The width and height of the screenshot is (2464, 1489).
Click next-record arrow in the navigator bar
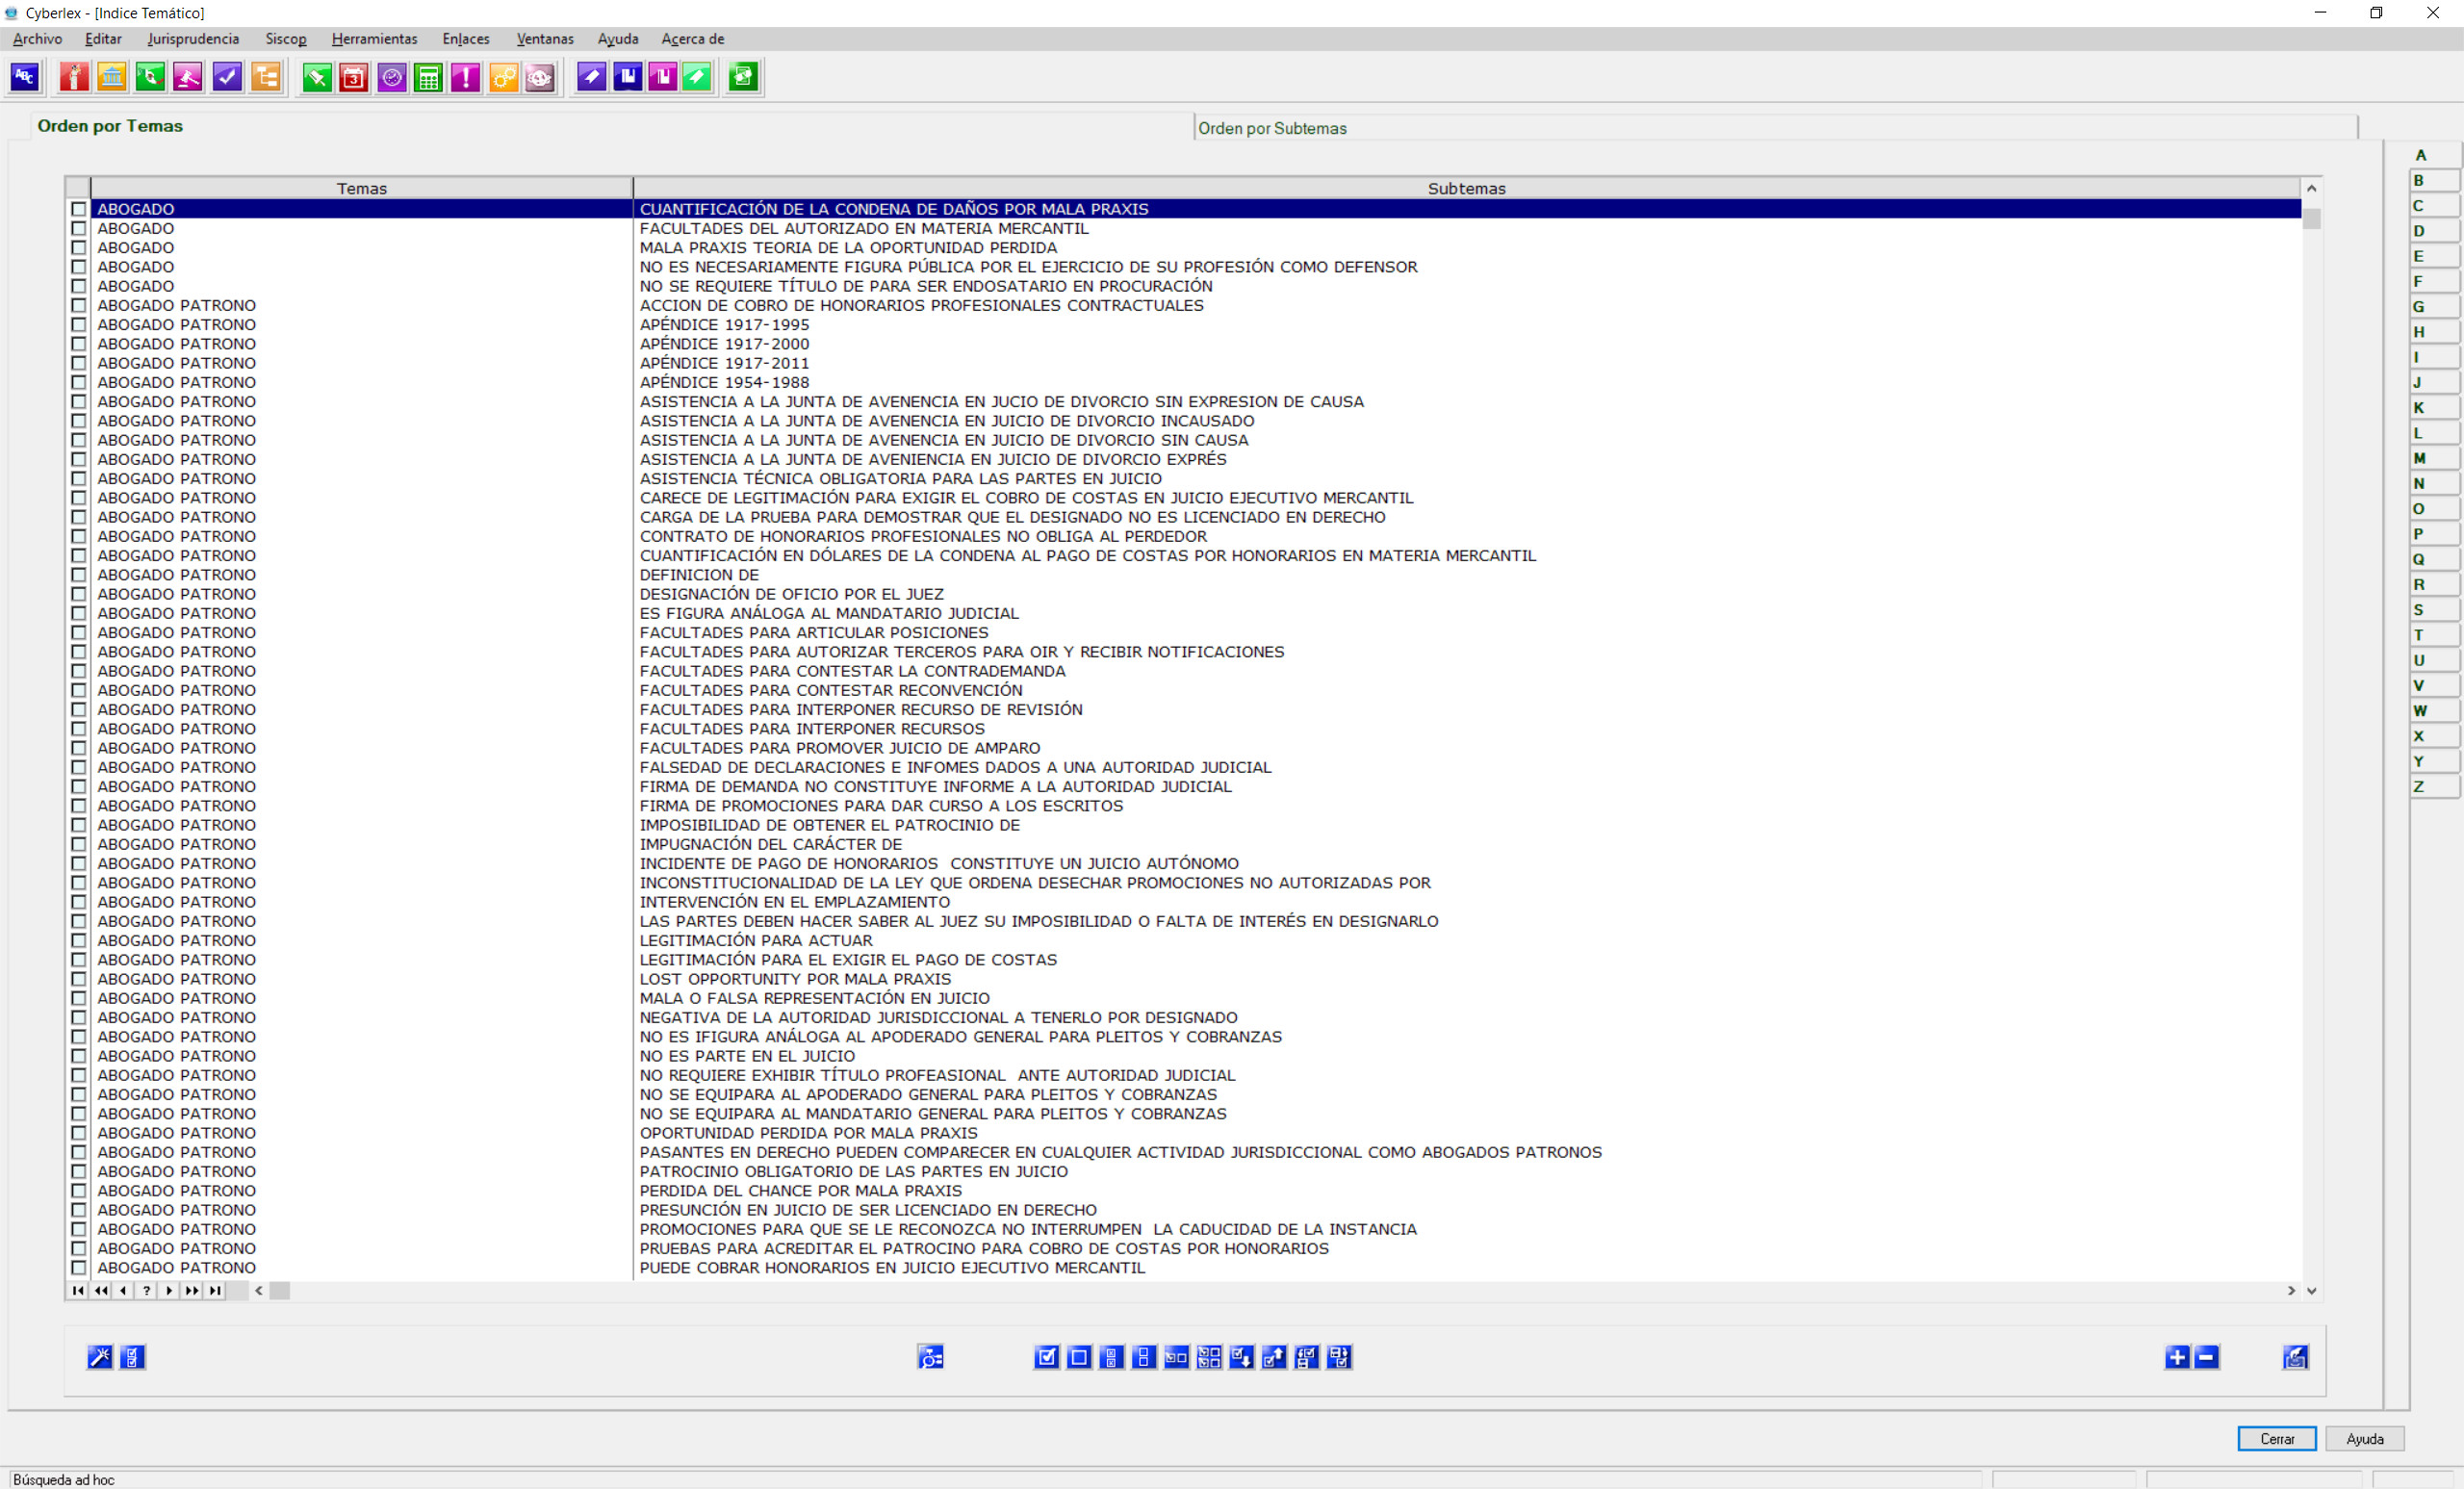[169, 1291]
